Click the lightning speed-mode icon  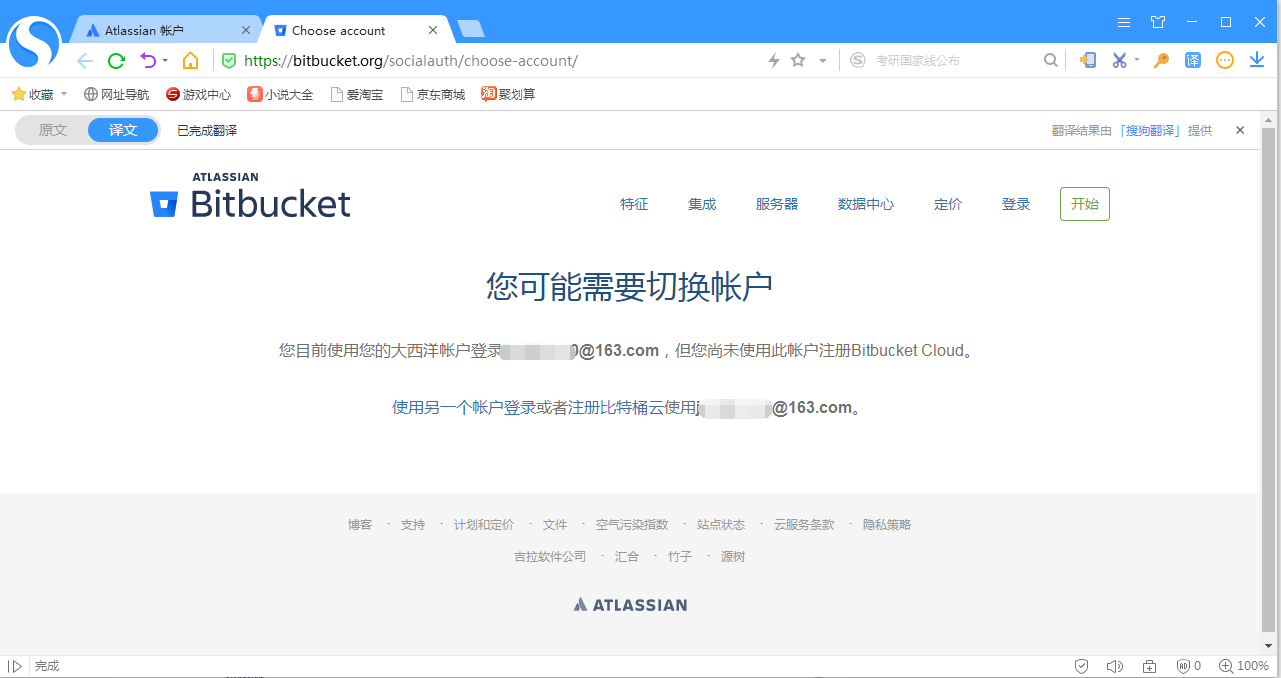click(x=773, y=61)
